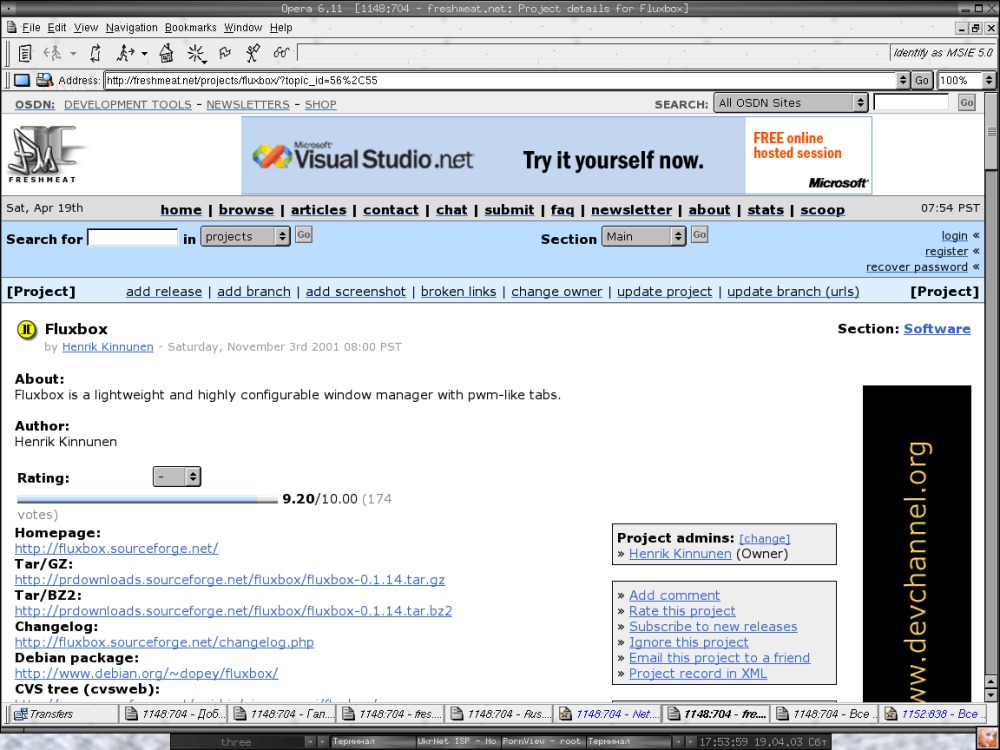The width and height of the screenshot is (1000, 750).
Task: Click the Project record in XML link
Action: [698, 673]
